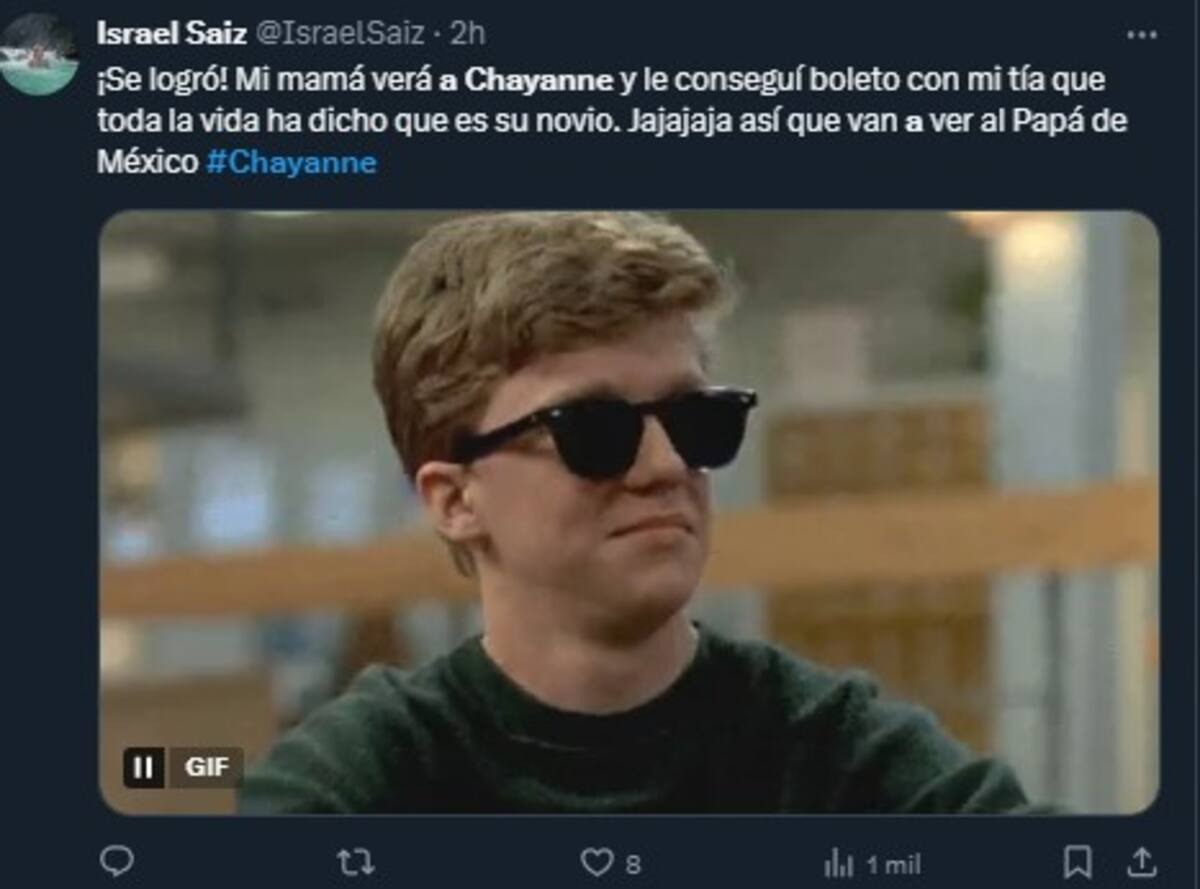Open the Israel Saiz display name link
The height and width of the screenshot is (889, 1200).
pyautogui.click(x=171, y=33)
